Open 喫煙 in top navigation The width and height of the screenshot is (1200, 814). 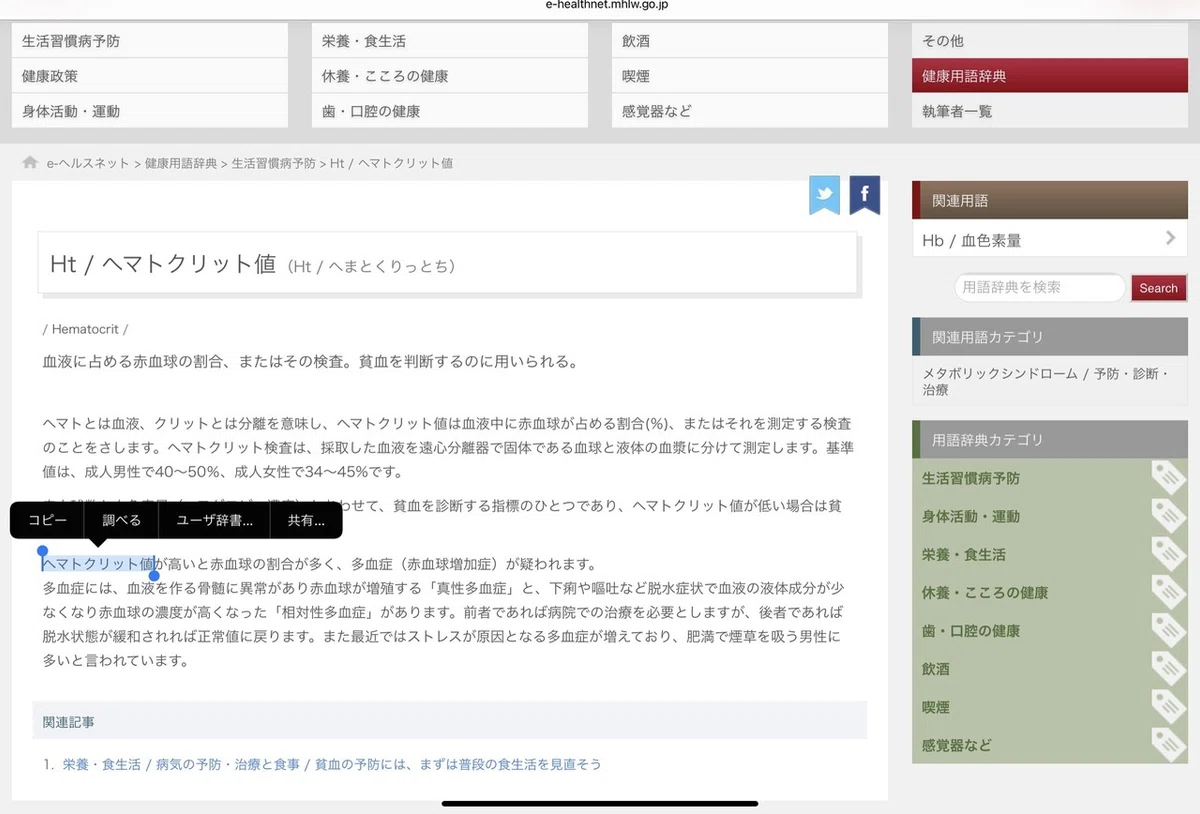coord(750,76)
